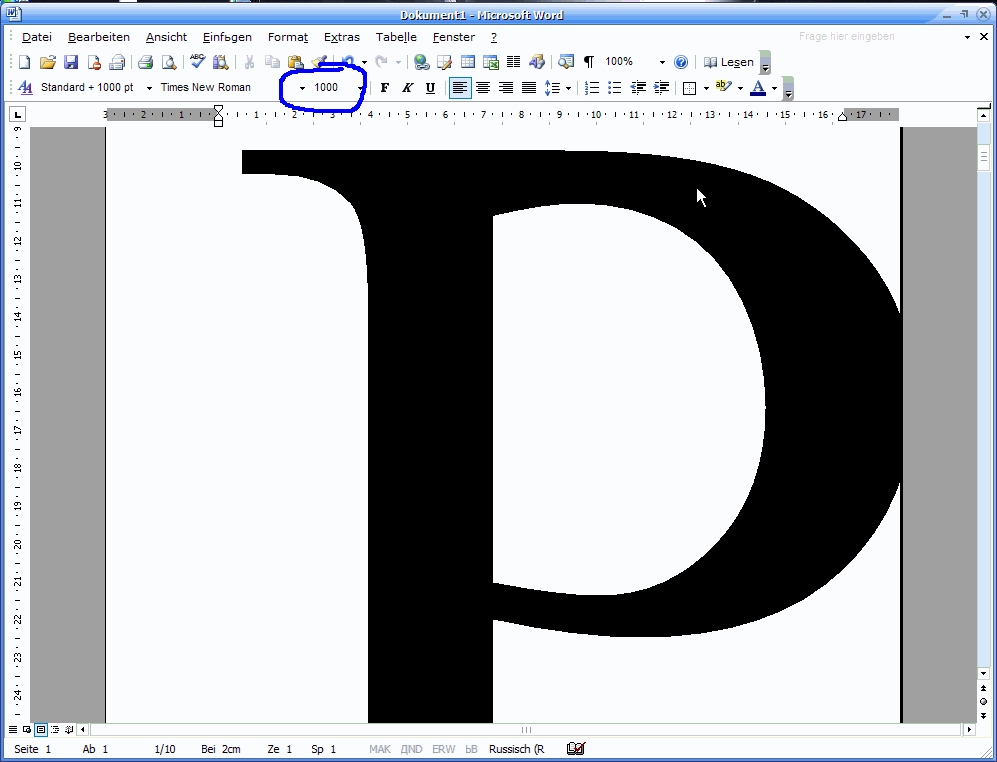Screen dimensions: 997x762
Task: Click 'Russisch (R' language in status bar
Action: 516,749
